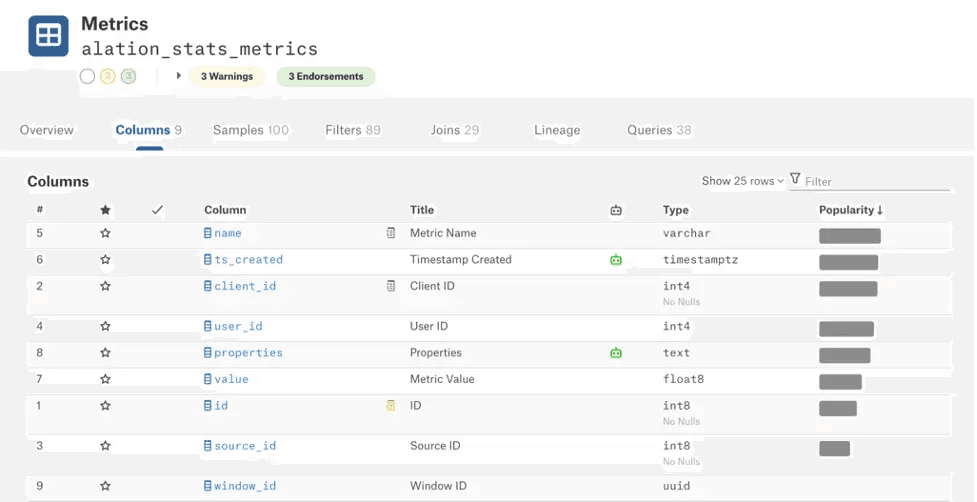Click the 3 Endorsements badge
The height and width of the screenshot is (502, 977).
326,76
